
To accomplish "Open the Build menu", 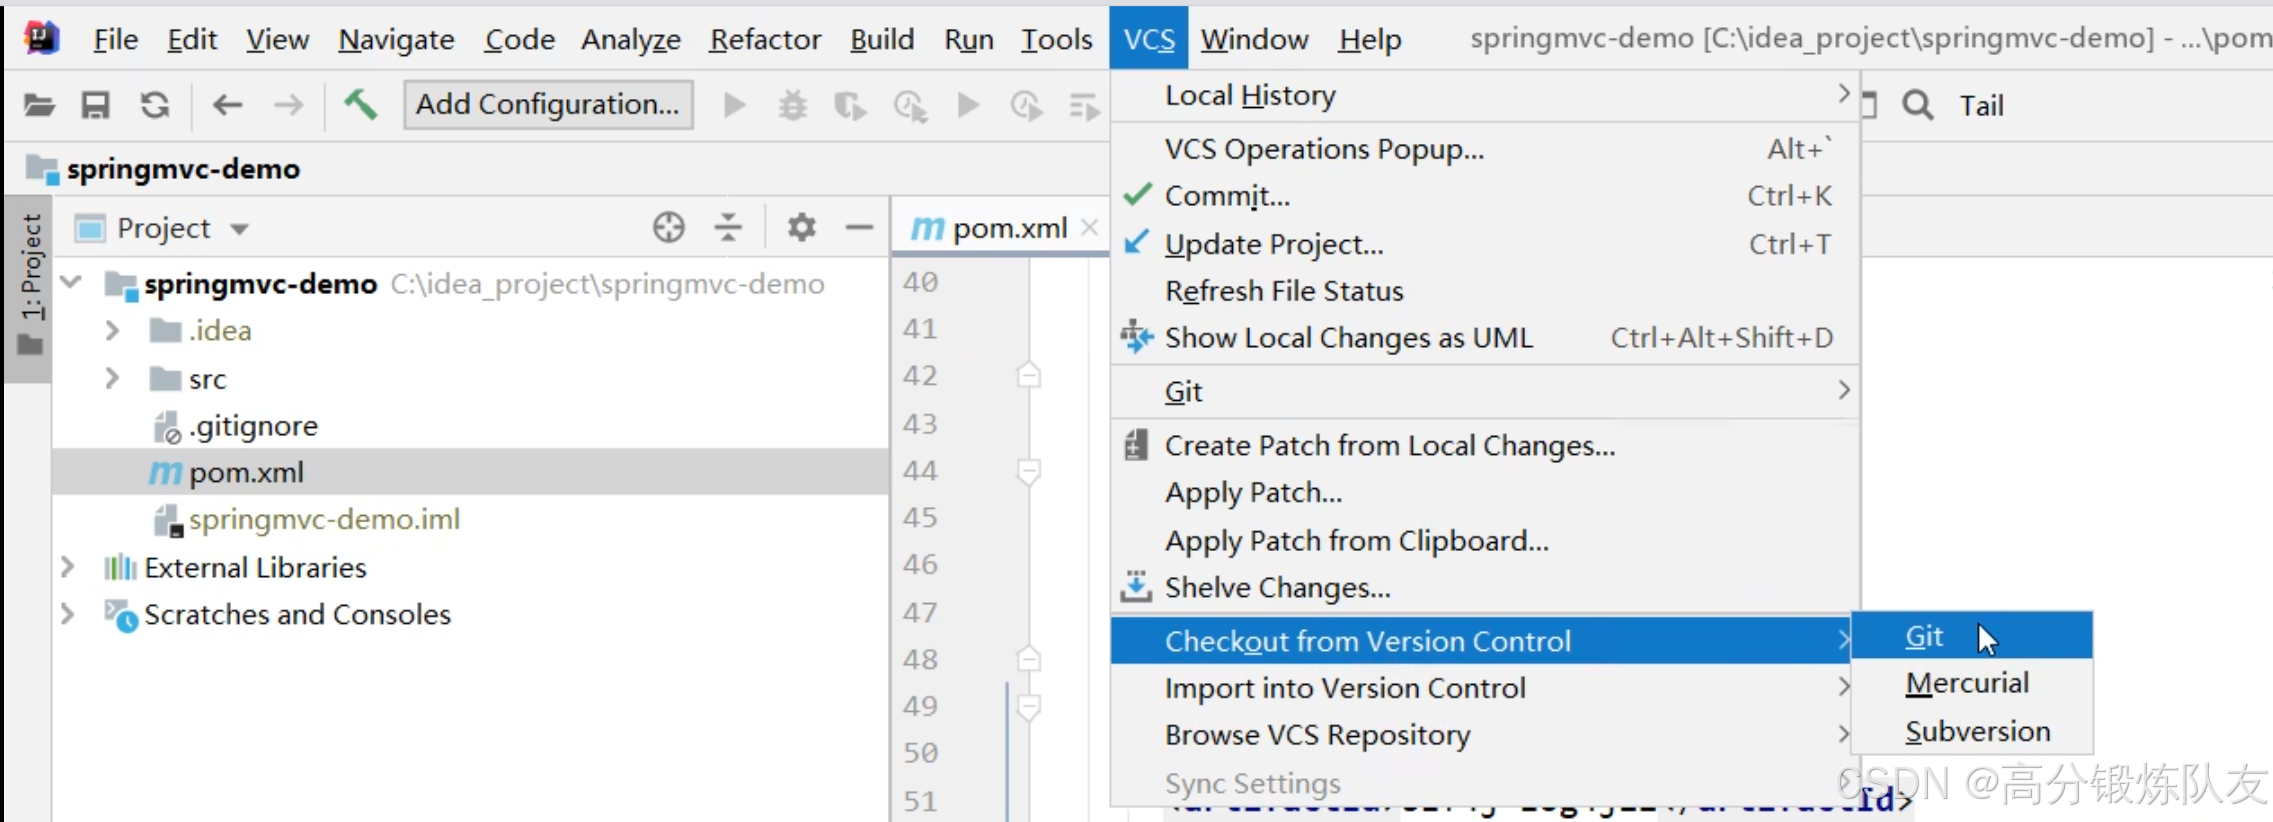I will (882, 39).
